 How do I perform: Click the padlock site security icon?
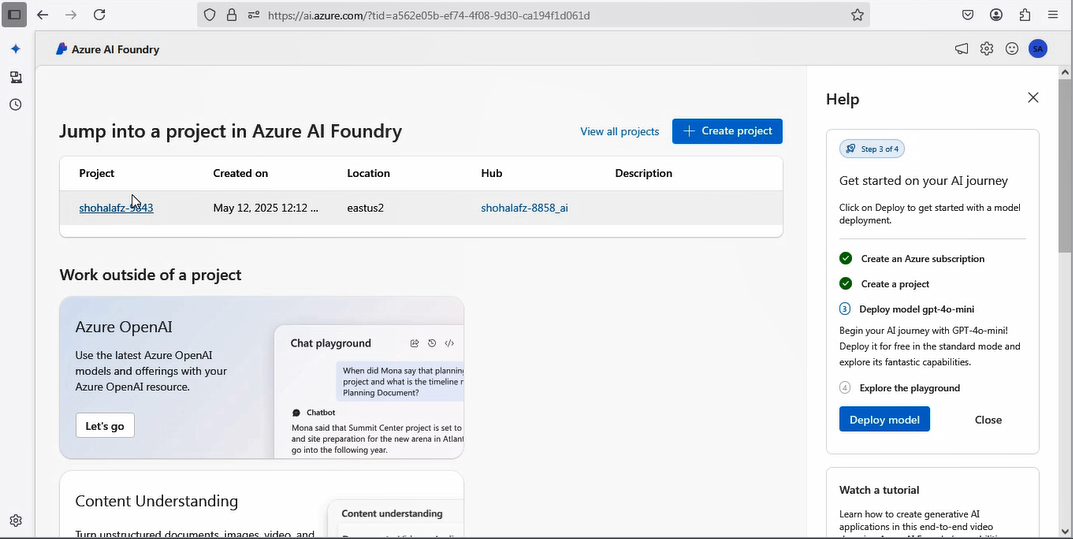[231, 14]
